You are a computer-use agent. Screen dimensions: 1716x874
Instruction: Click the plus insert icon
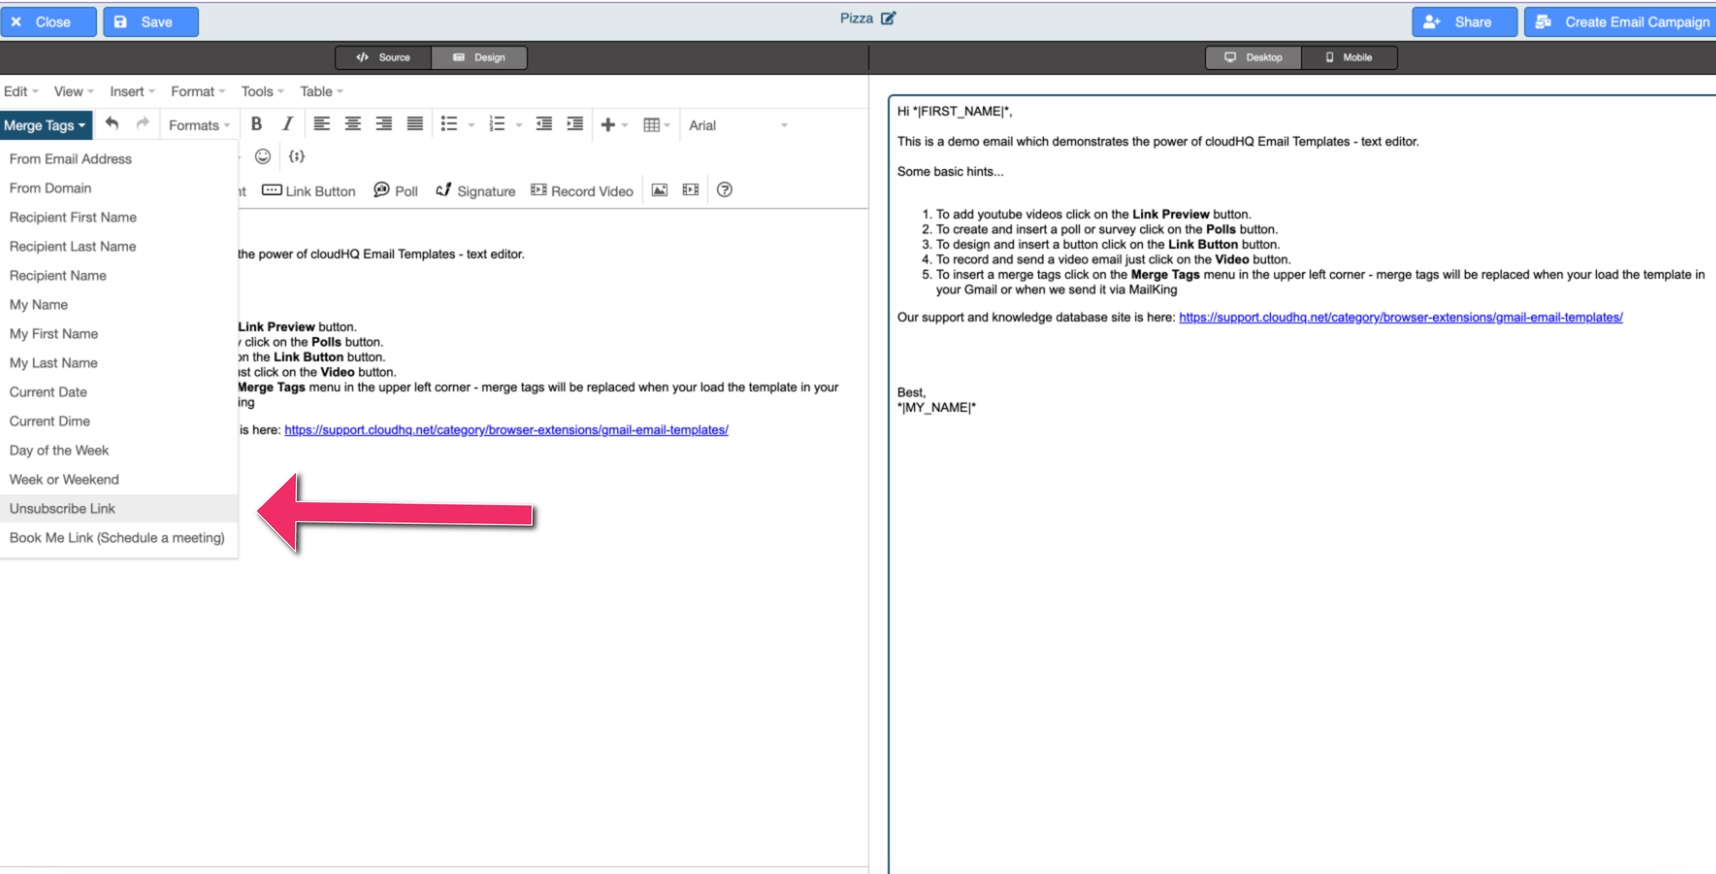607,125
